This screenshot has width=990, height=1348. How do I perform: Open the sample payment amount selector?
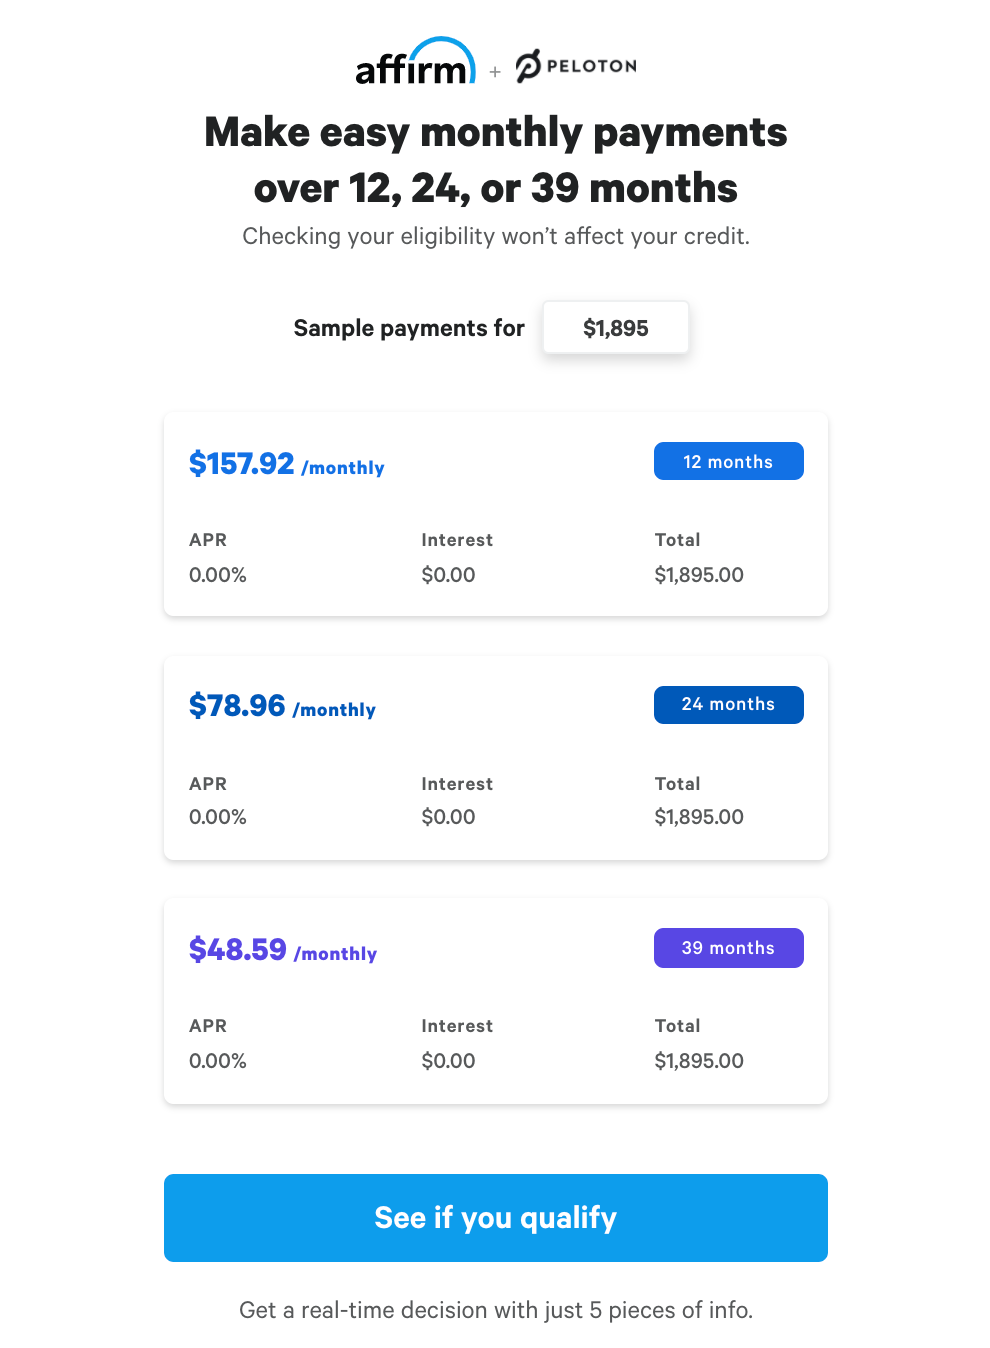coord(615,327)
